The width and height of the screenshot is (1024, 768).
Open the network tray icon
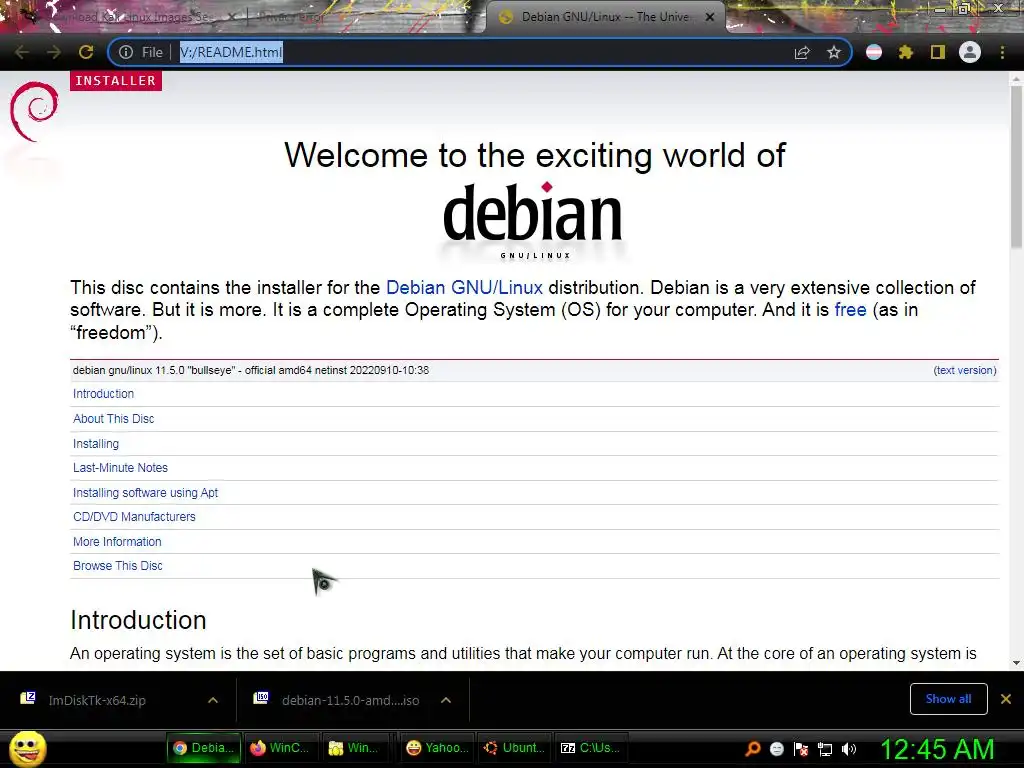(825, 749)
